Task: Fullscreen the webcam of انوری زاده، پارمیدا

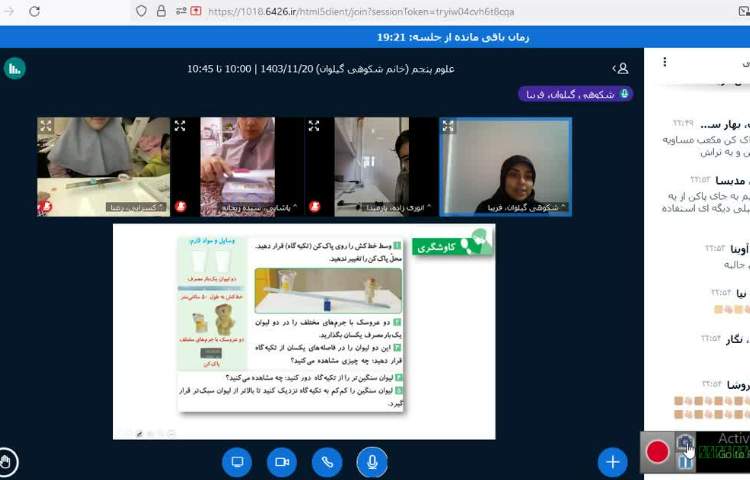Action: [x=314, y=126]
